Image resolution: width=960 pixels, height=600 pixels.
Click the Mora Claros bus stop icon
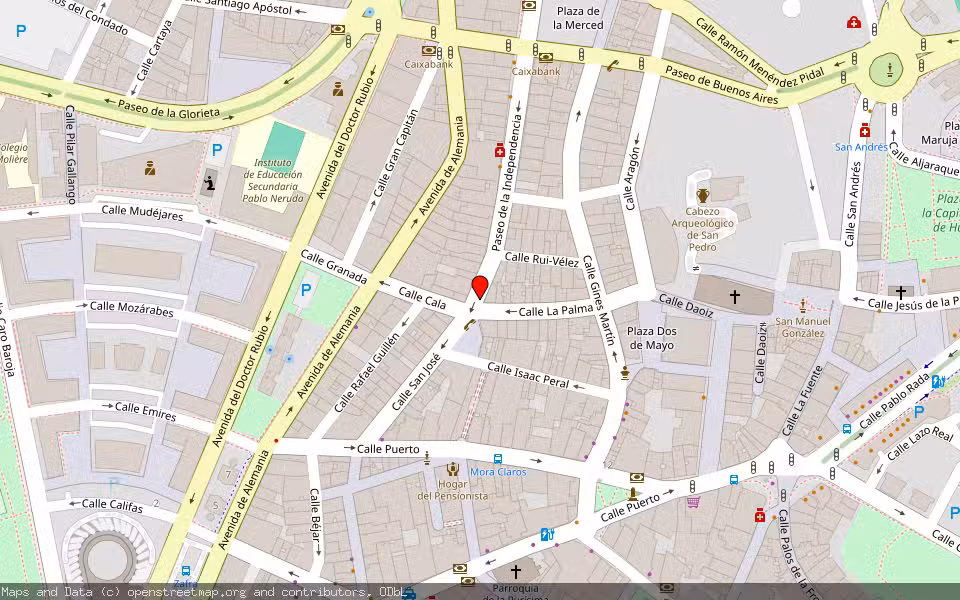498,459
